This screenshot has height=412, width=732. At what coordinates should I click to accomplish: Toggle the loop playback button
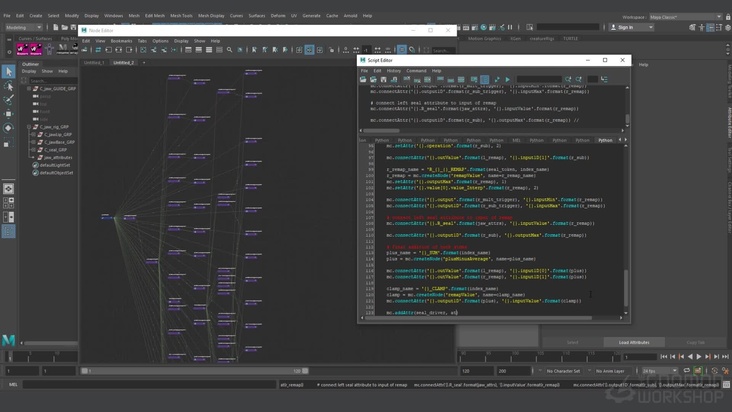coord(686,371)
